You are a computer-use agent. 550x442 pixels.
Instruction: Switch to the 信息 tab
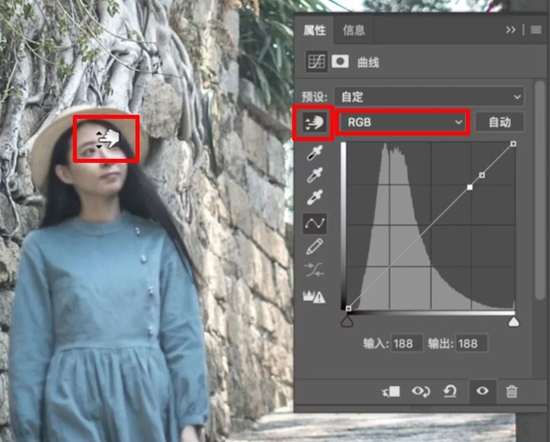click(x=354, y=31)
